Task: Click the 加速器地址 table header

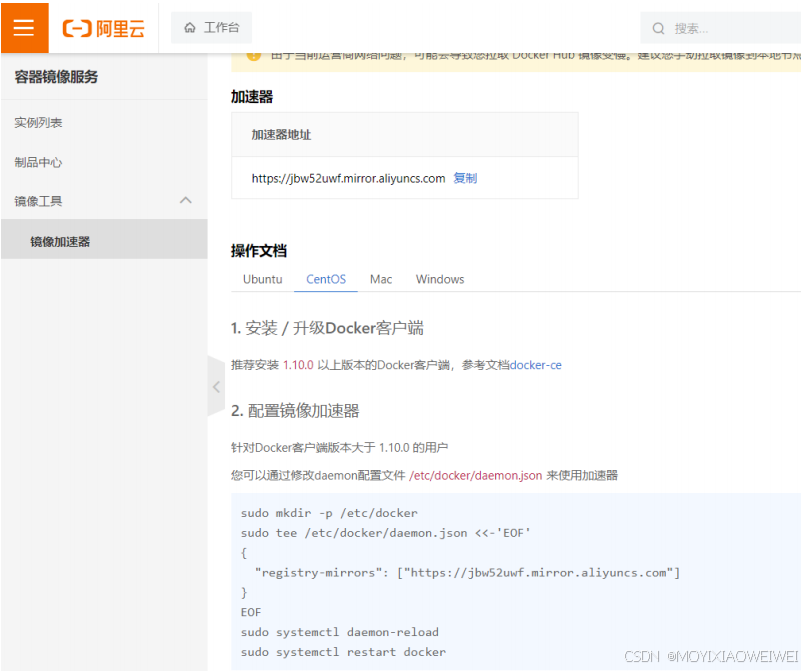Action: point(281,135)
